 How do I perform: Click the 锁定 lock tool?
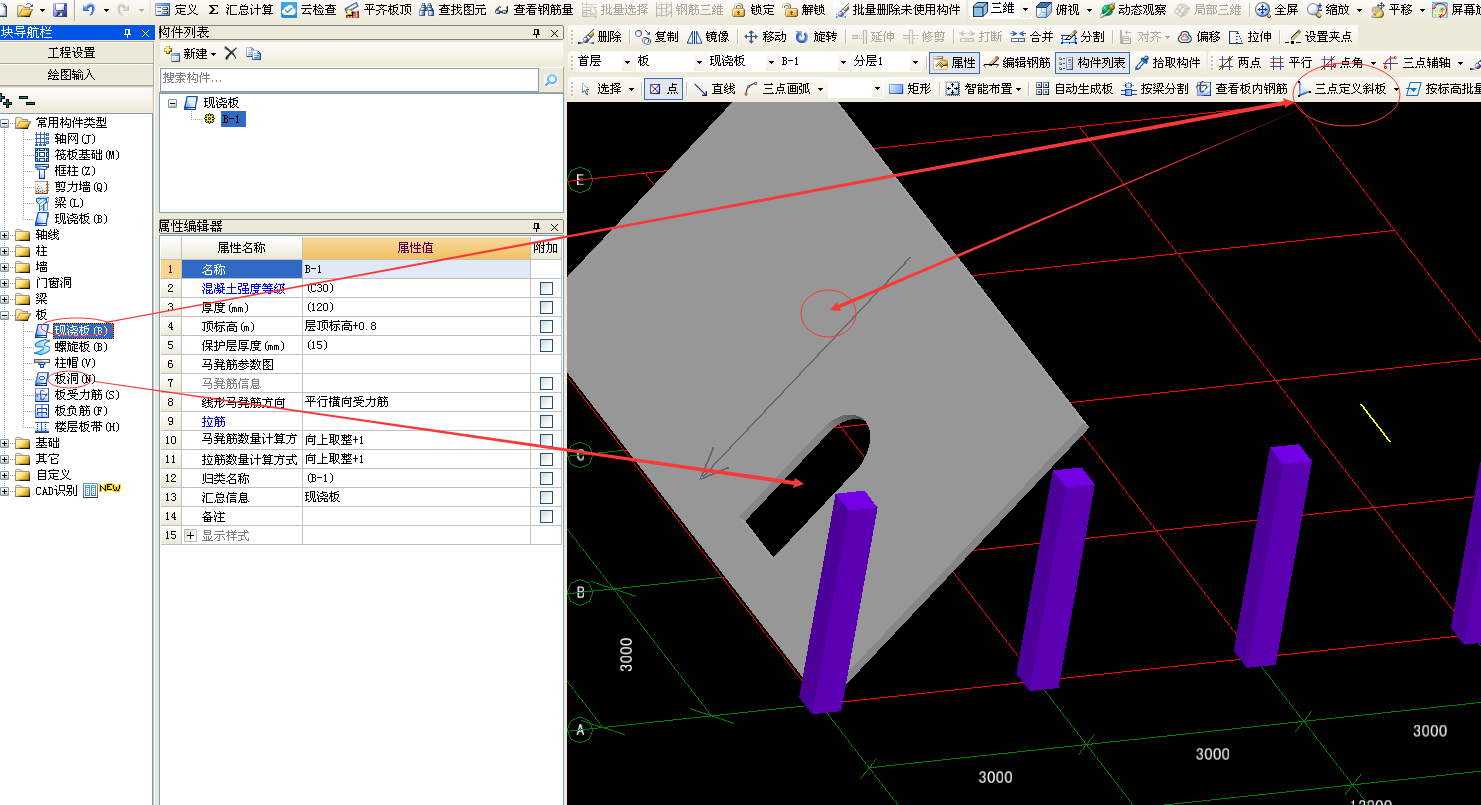pos(753,9)
